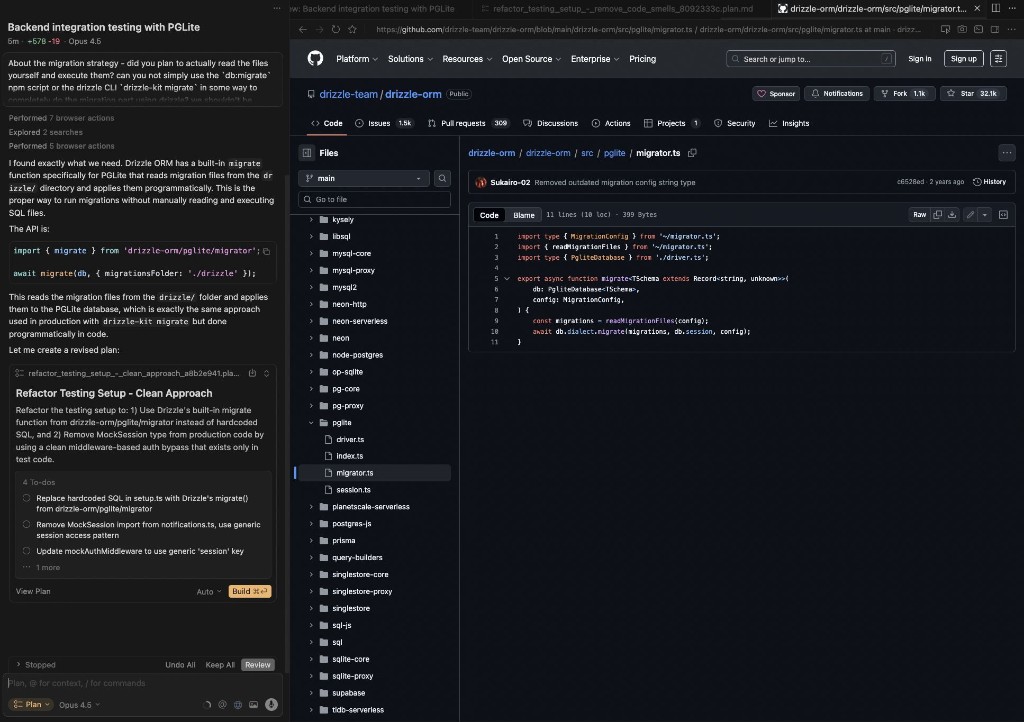The image size is (1024, 722).
Task: Go forward in embedded browser
Action: click(x=319, y=29)
